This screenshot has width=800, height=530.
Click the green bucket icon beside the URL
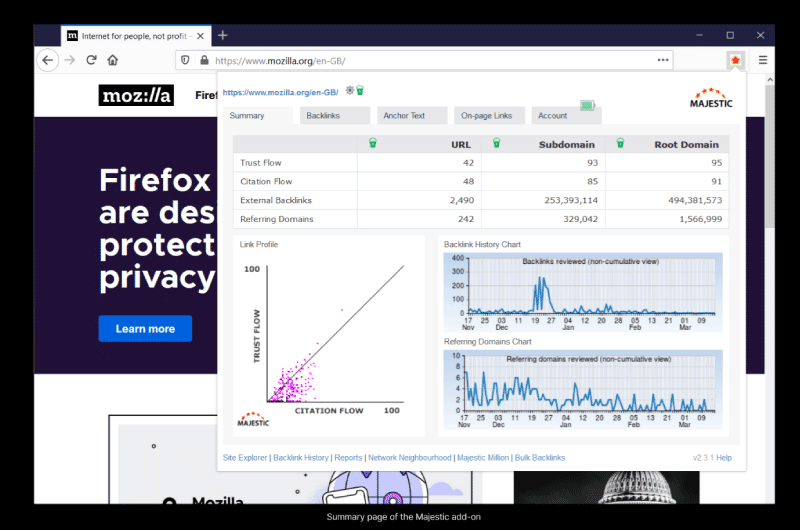360,90
